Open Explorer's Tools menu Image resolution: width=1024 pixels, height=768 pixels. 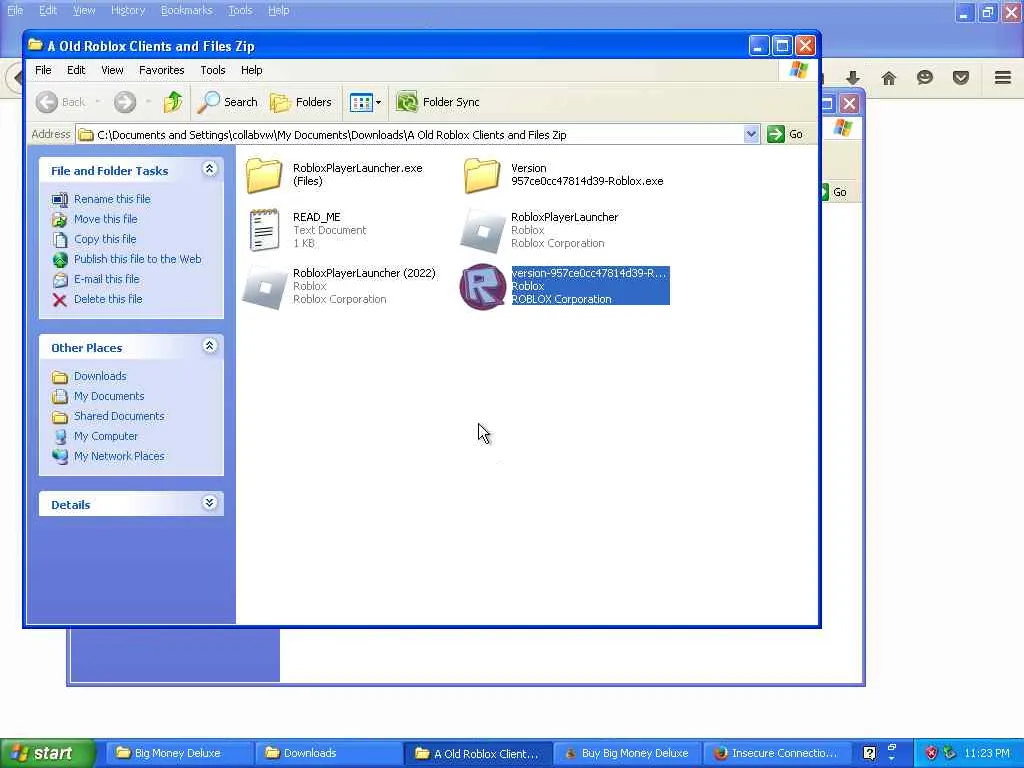tap(213, 70)
